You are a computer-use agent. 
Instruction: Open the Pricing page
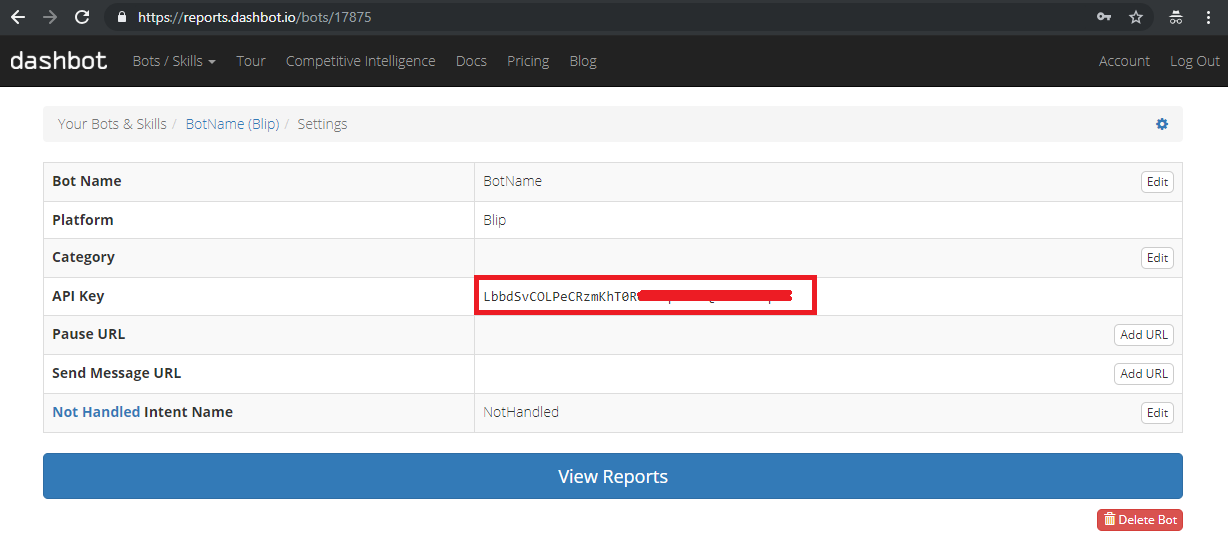(x=528, y=61)
